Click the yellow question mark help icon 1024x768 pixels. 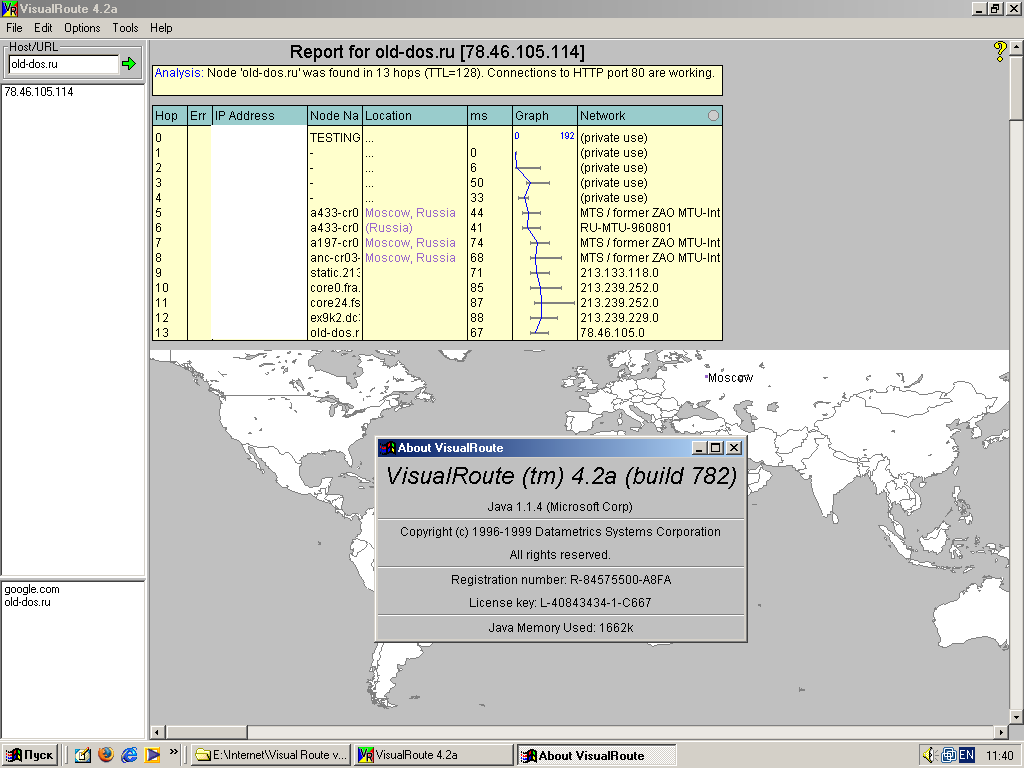click(x=999, y=51)
